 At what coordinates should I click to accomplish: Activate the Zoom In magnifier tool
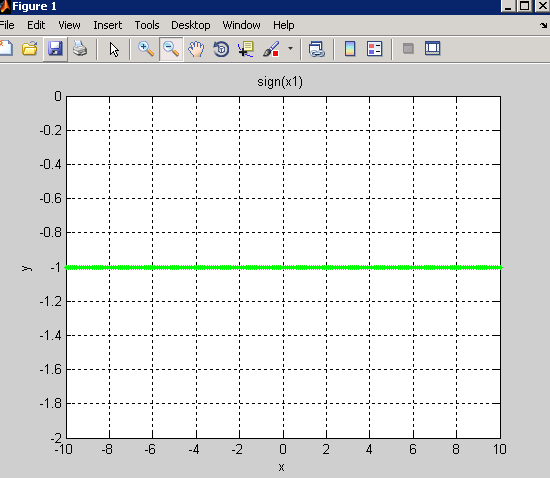146,49
